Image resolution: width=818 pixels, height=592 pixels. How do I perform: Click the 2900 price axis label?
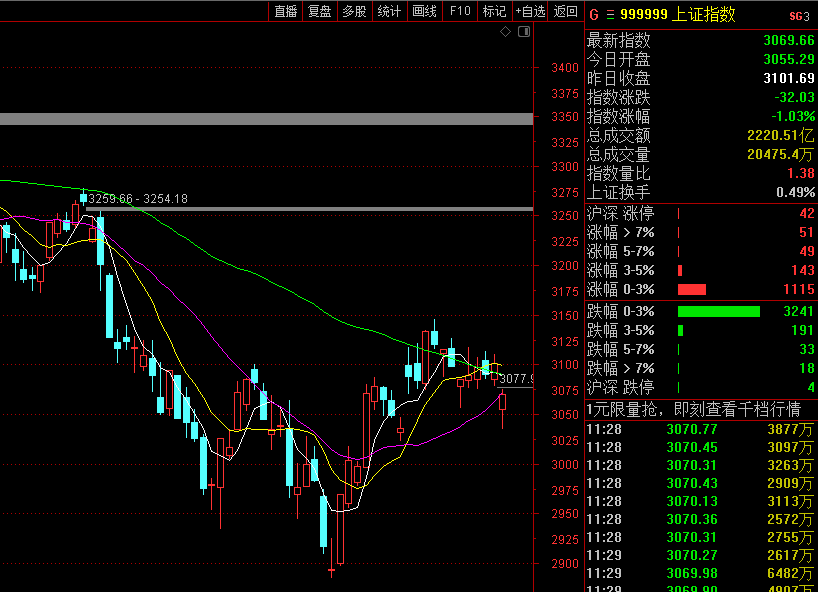click(565, 563)
